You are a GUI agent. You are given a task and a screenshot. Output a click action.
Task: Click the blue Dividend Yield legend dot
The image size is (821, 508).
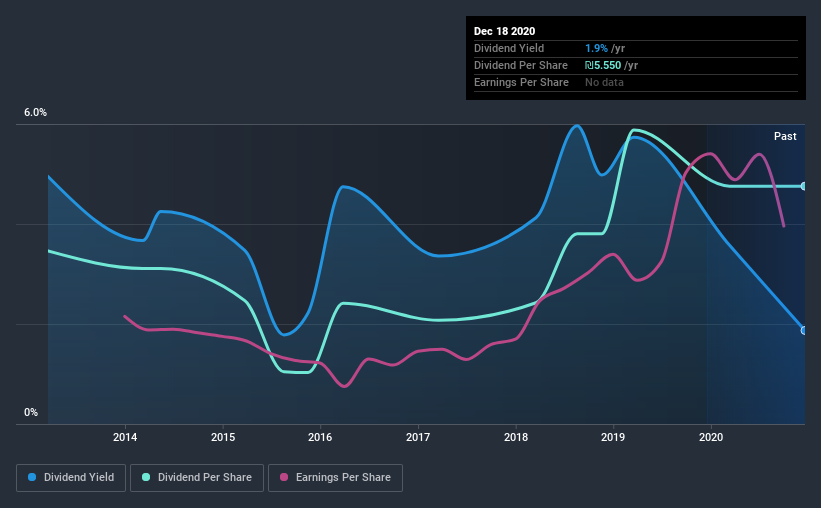click(x=32, y=477)
